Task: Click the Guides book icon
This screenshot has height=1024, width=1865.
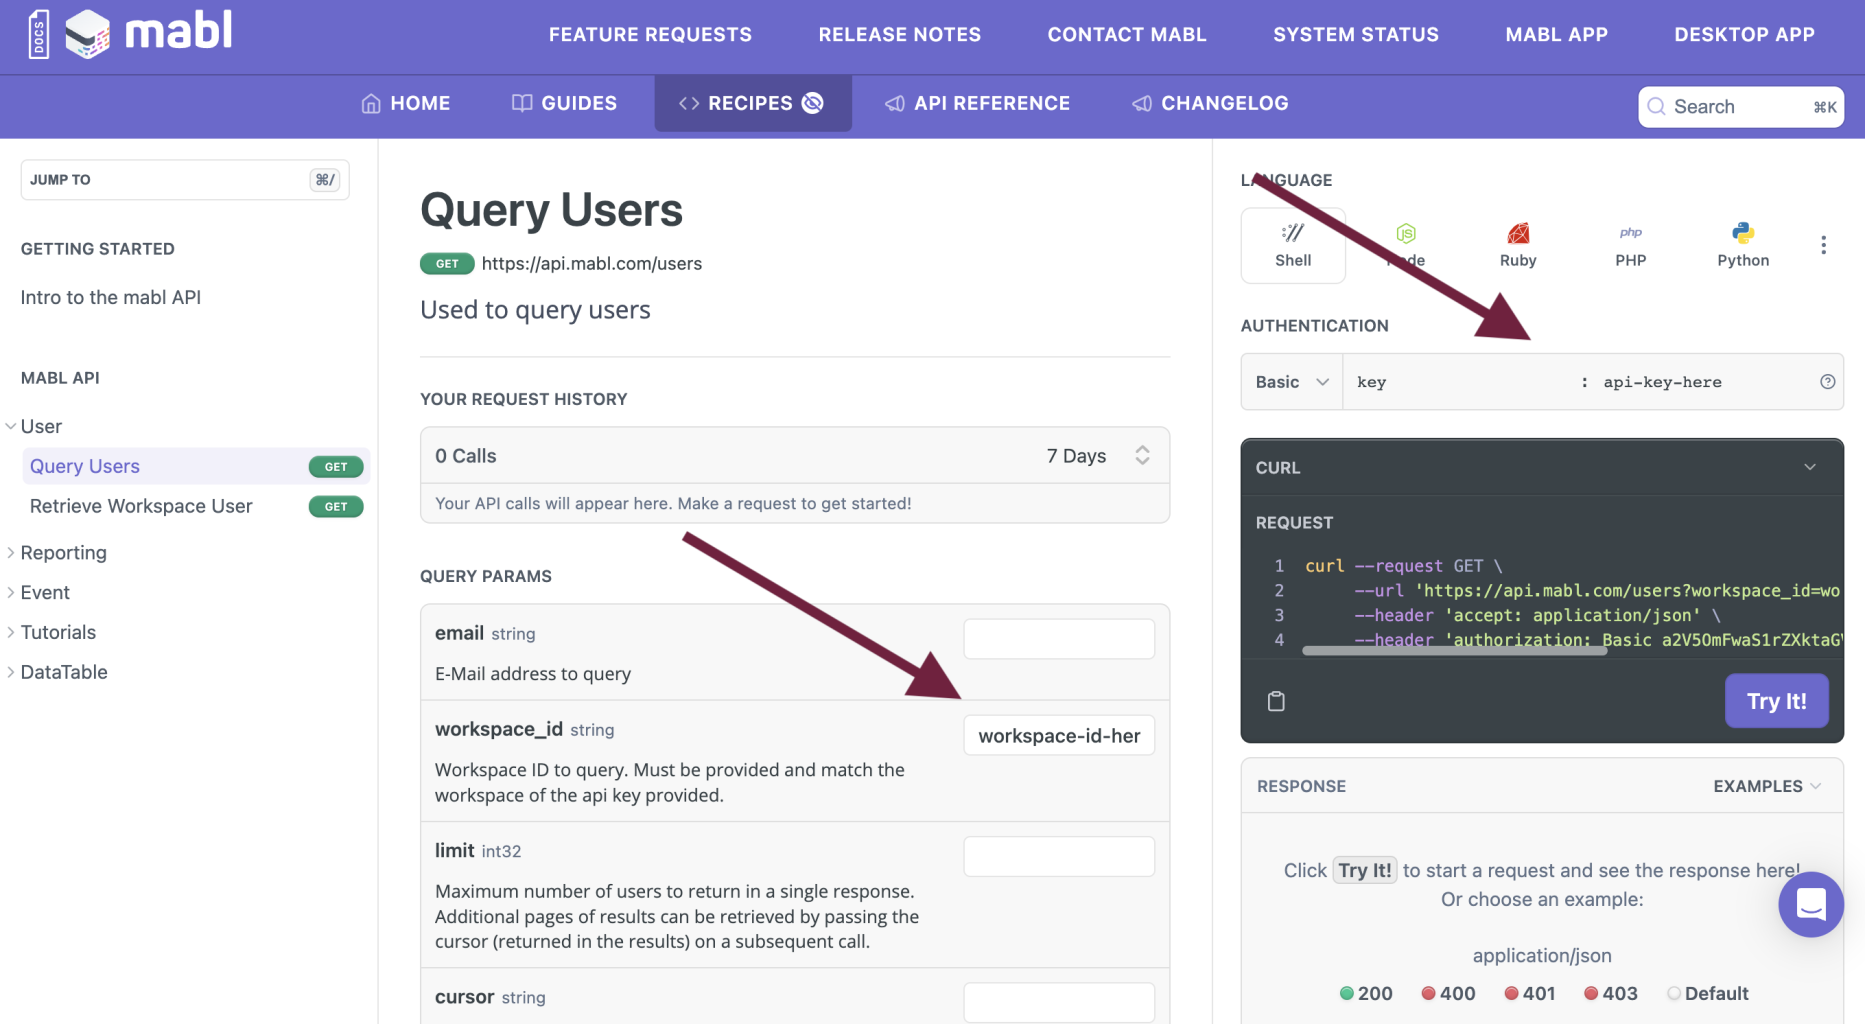Action: 522,103
